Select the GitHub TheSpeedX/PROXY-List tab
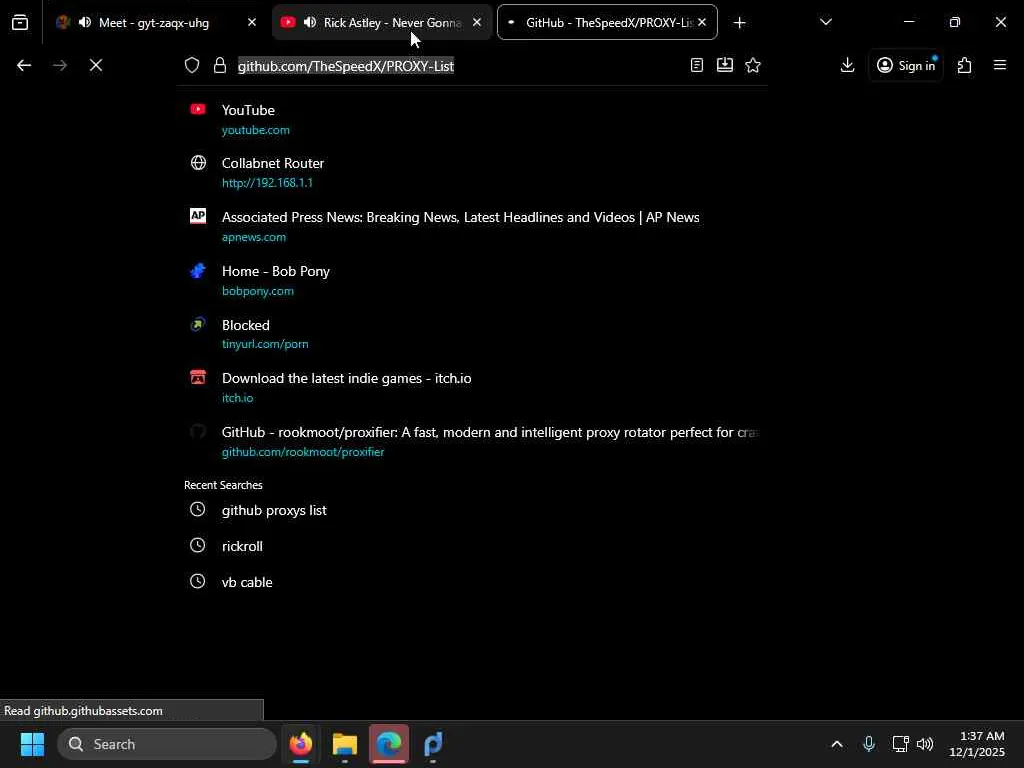The width and height of the screenshot is (1024, 768). coord(607,23)
